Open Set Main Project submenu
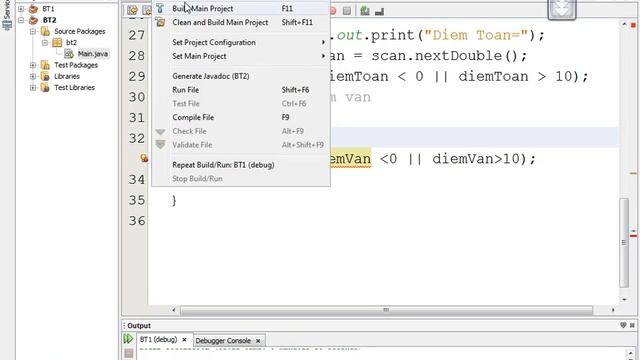640x360 pixels. pos(241,56)
